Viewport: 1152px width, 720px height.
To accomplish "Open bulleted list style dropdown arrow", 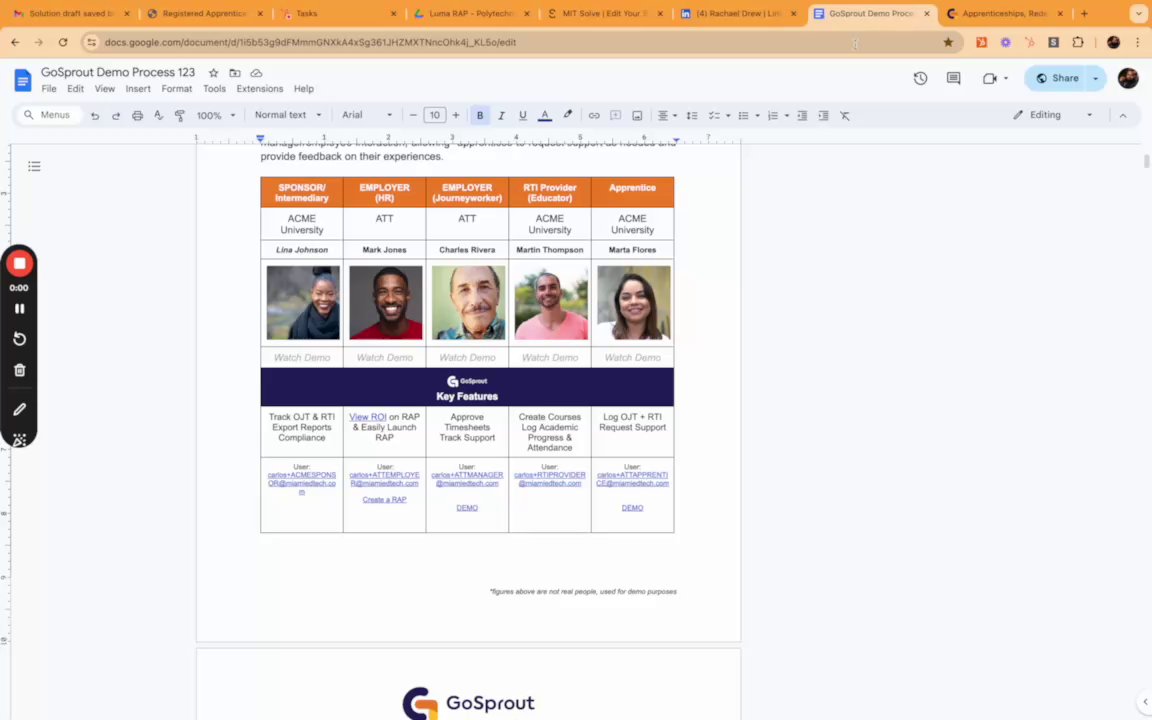I will pyautogui.click(x=757, y=115).
